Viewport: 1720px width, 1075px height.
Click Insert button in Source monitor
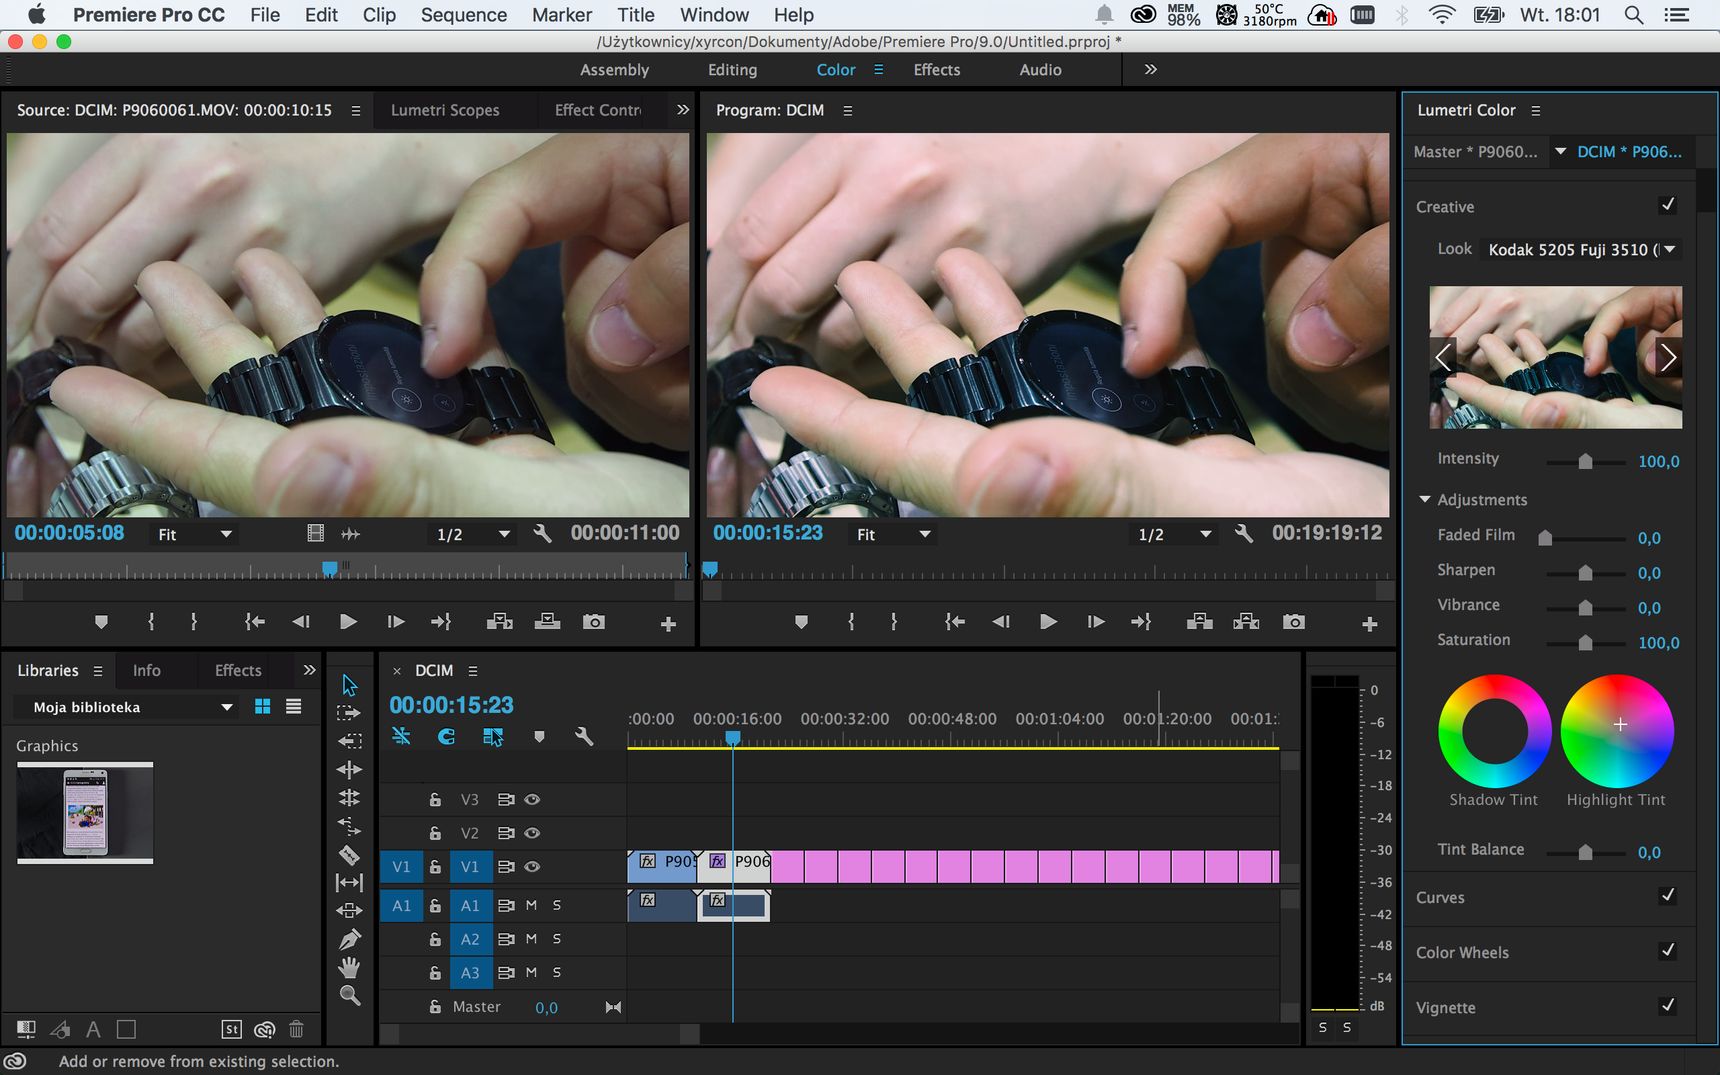click(x=499, y=622)
